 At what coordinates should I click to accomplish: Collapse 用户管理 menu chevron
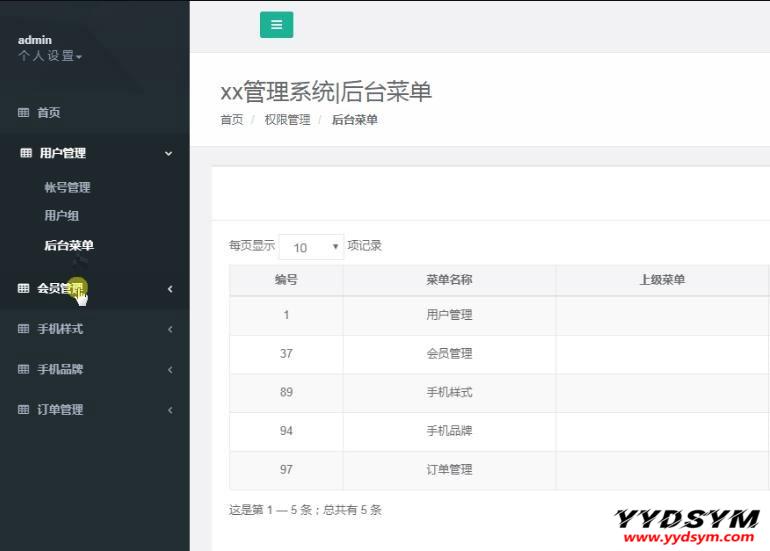[x=168, y=153]
